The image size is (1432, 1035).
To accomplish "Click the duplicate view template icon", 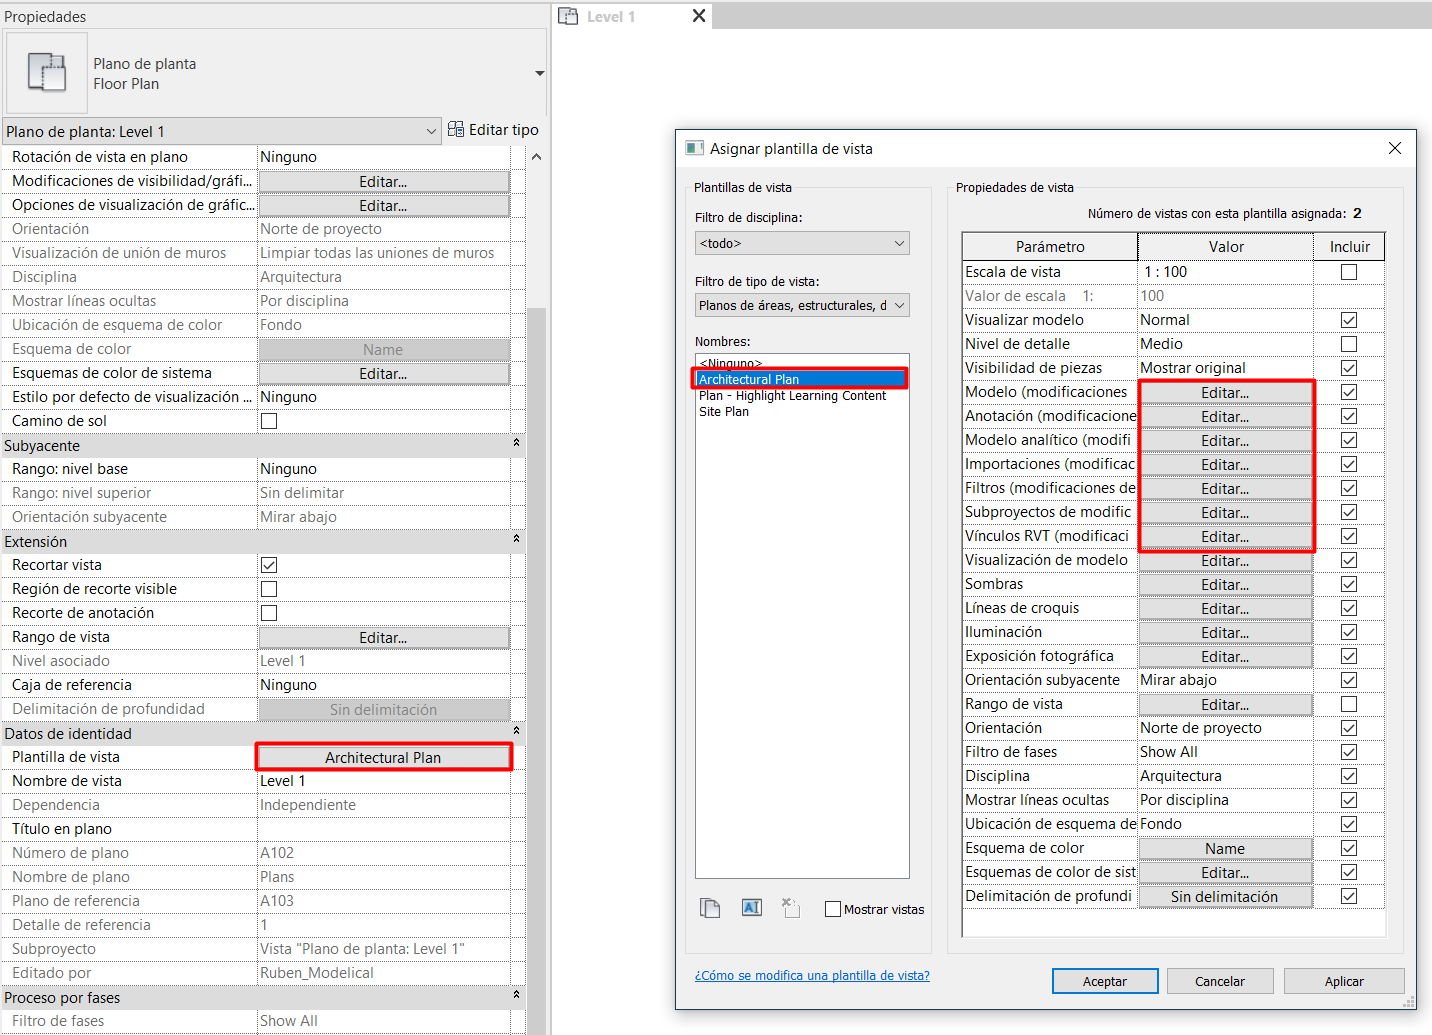I will 710,908.
